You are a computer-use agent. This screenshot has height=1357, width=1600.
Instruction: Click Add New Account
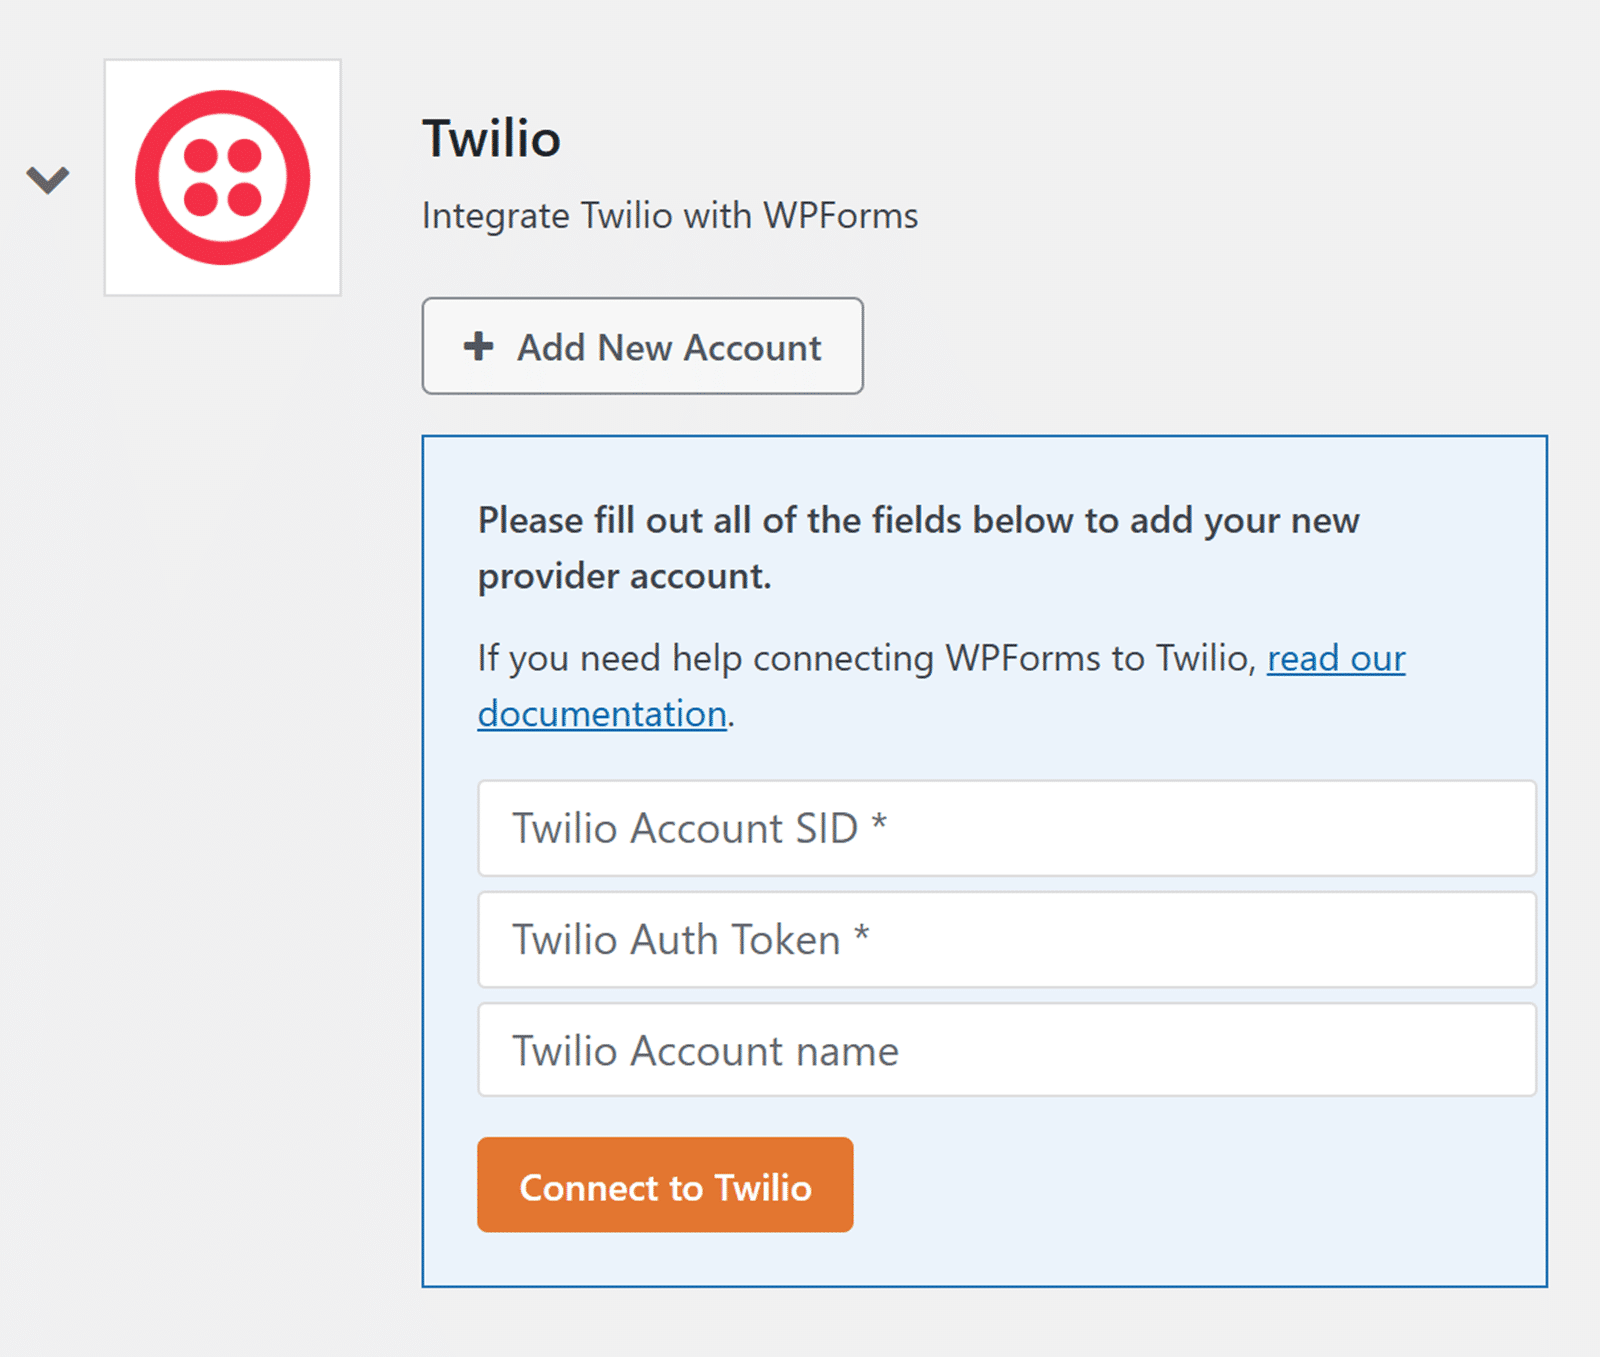642,347
